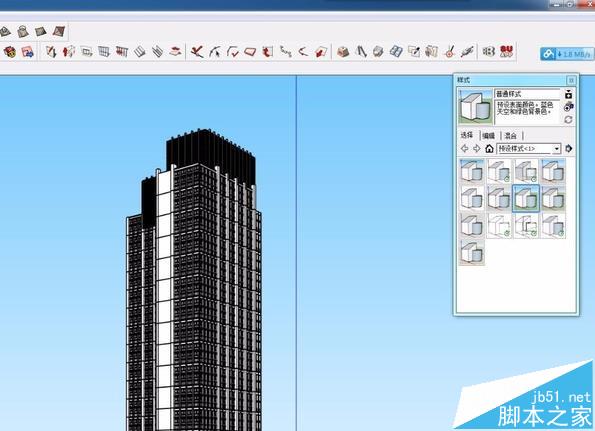Open the details arrow menu beside style dropdown
Image resolution: width=595 pixels, height=431 pixels.
pos(568,149)
